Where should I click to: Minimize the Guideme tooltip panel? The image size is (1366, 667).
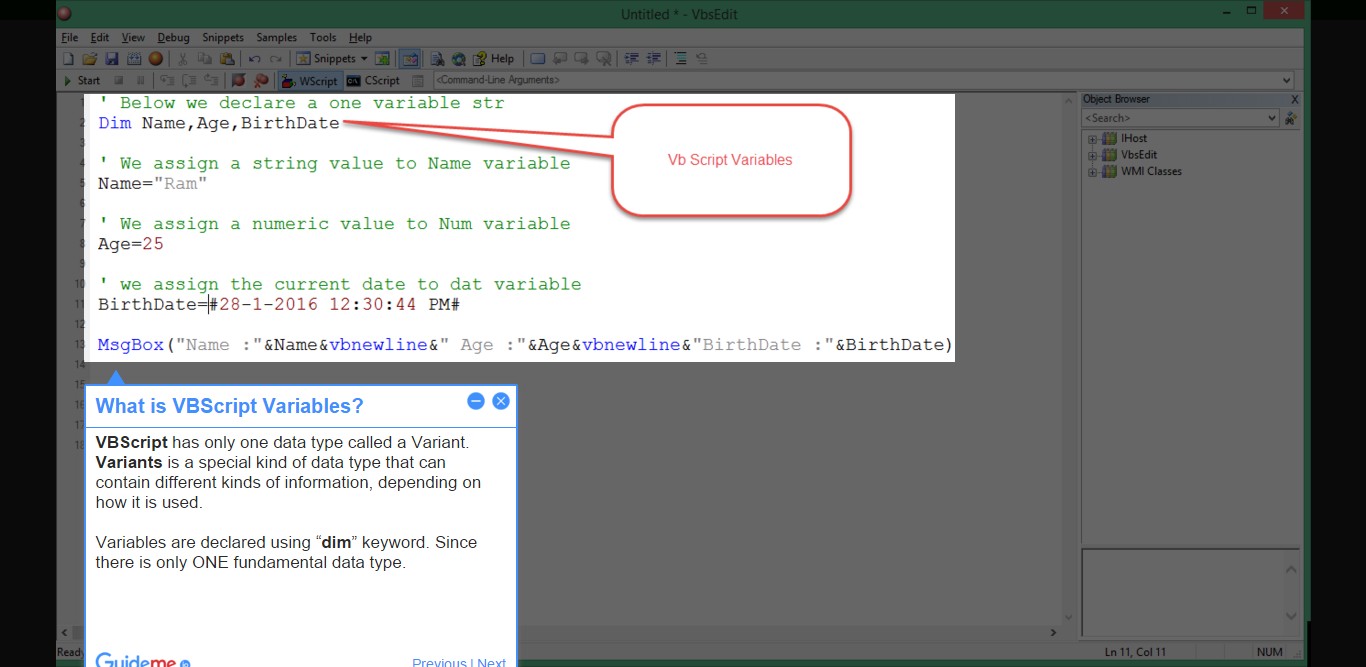click(x=476, y=401)
